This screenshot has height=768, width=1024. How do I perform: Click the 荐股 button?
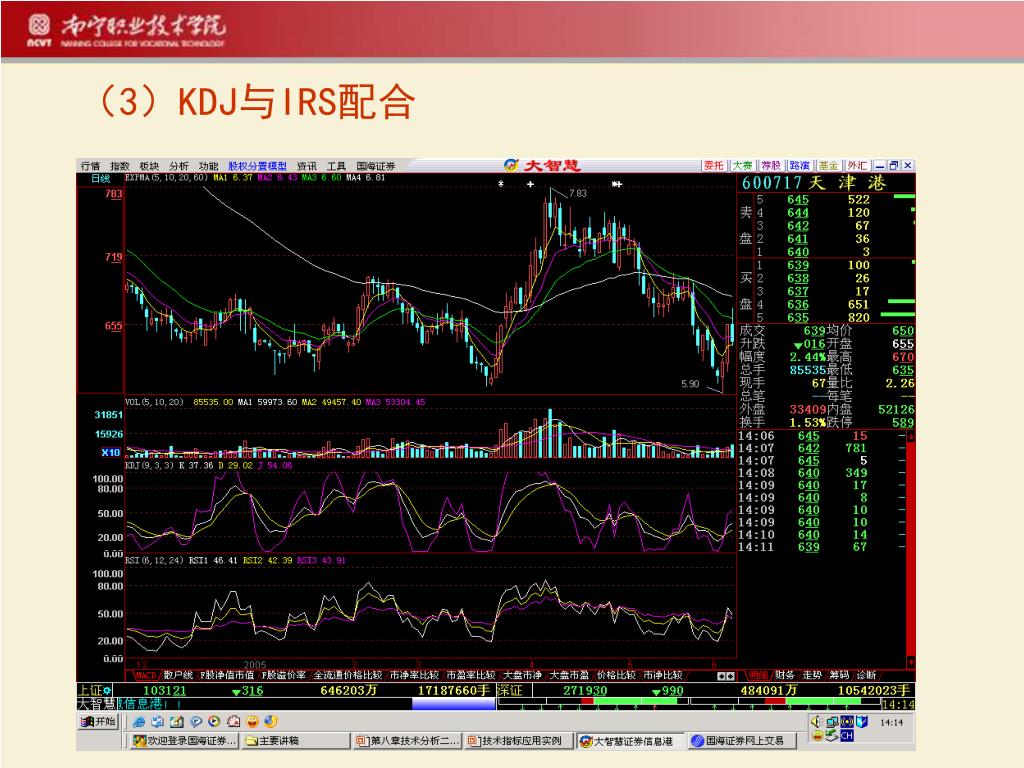pos(771,166)
